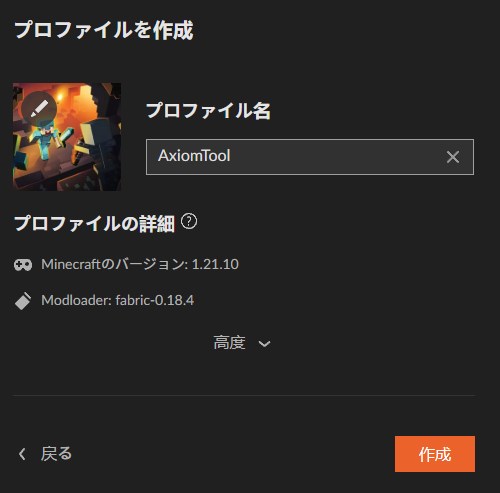Click the 1.21.10 version number
This screenshot has height=493, width=500.
pos(215,264)
